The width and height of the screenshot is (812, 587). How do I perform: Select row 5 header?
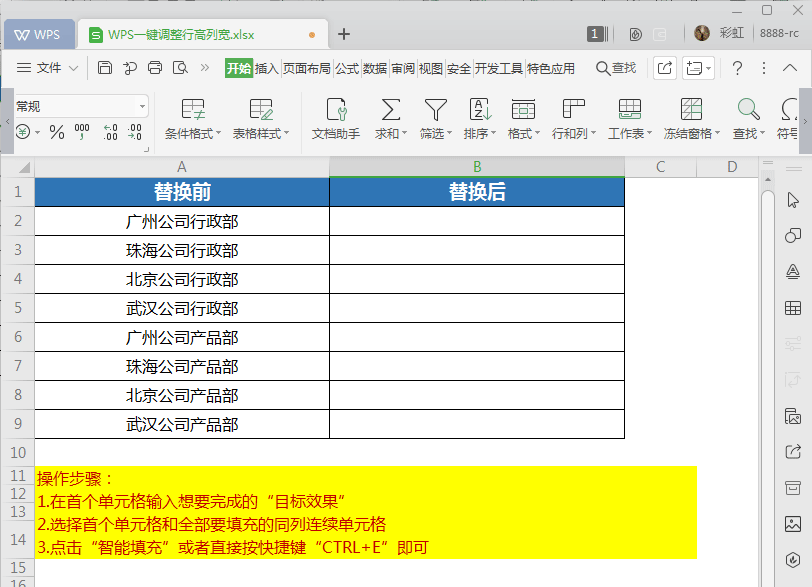pyautogui.click(x=18, y=308)
